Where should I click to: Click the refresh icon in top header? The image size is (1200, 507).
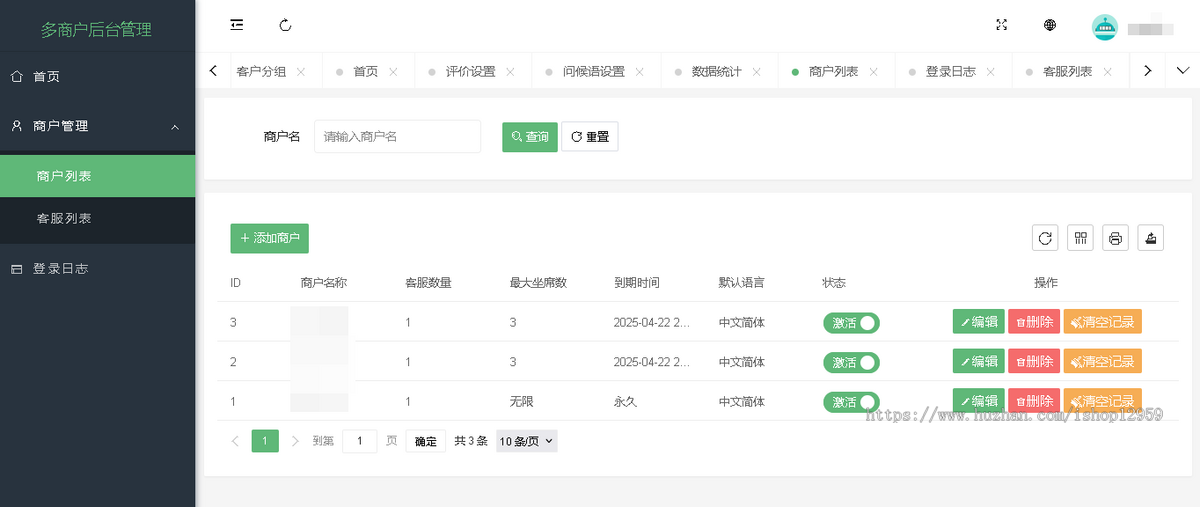pyautogui.click(x=285, y=25)
